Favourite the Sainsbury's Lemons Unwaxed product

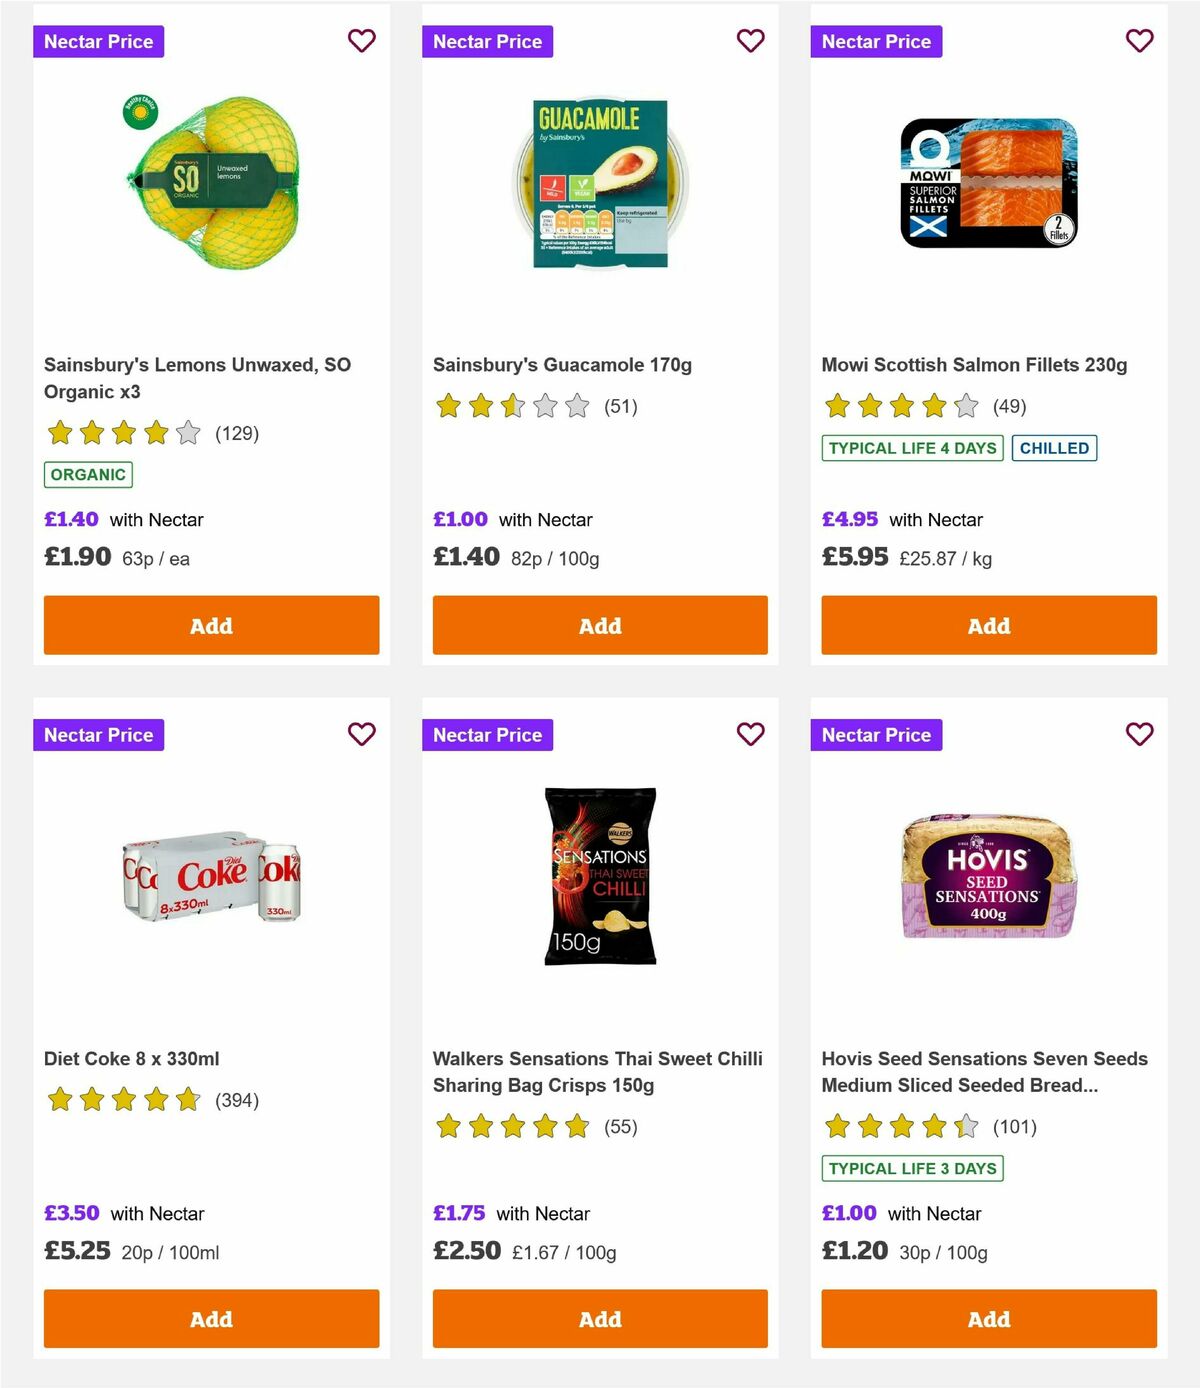click(x=362, y=41)
